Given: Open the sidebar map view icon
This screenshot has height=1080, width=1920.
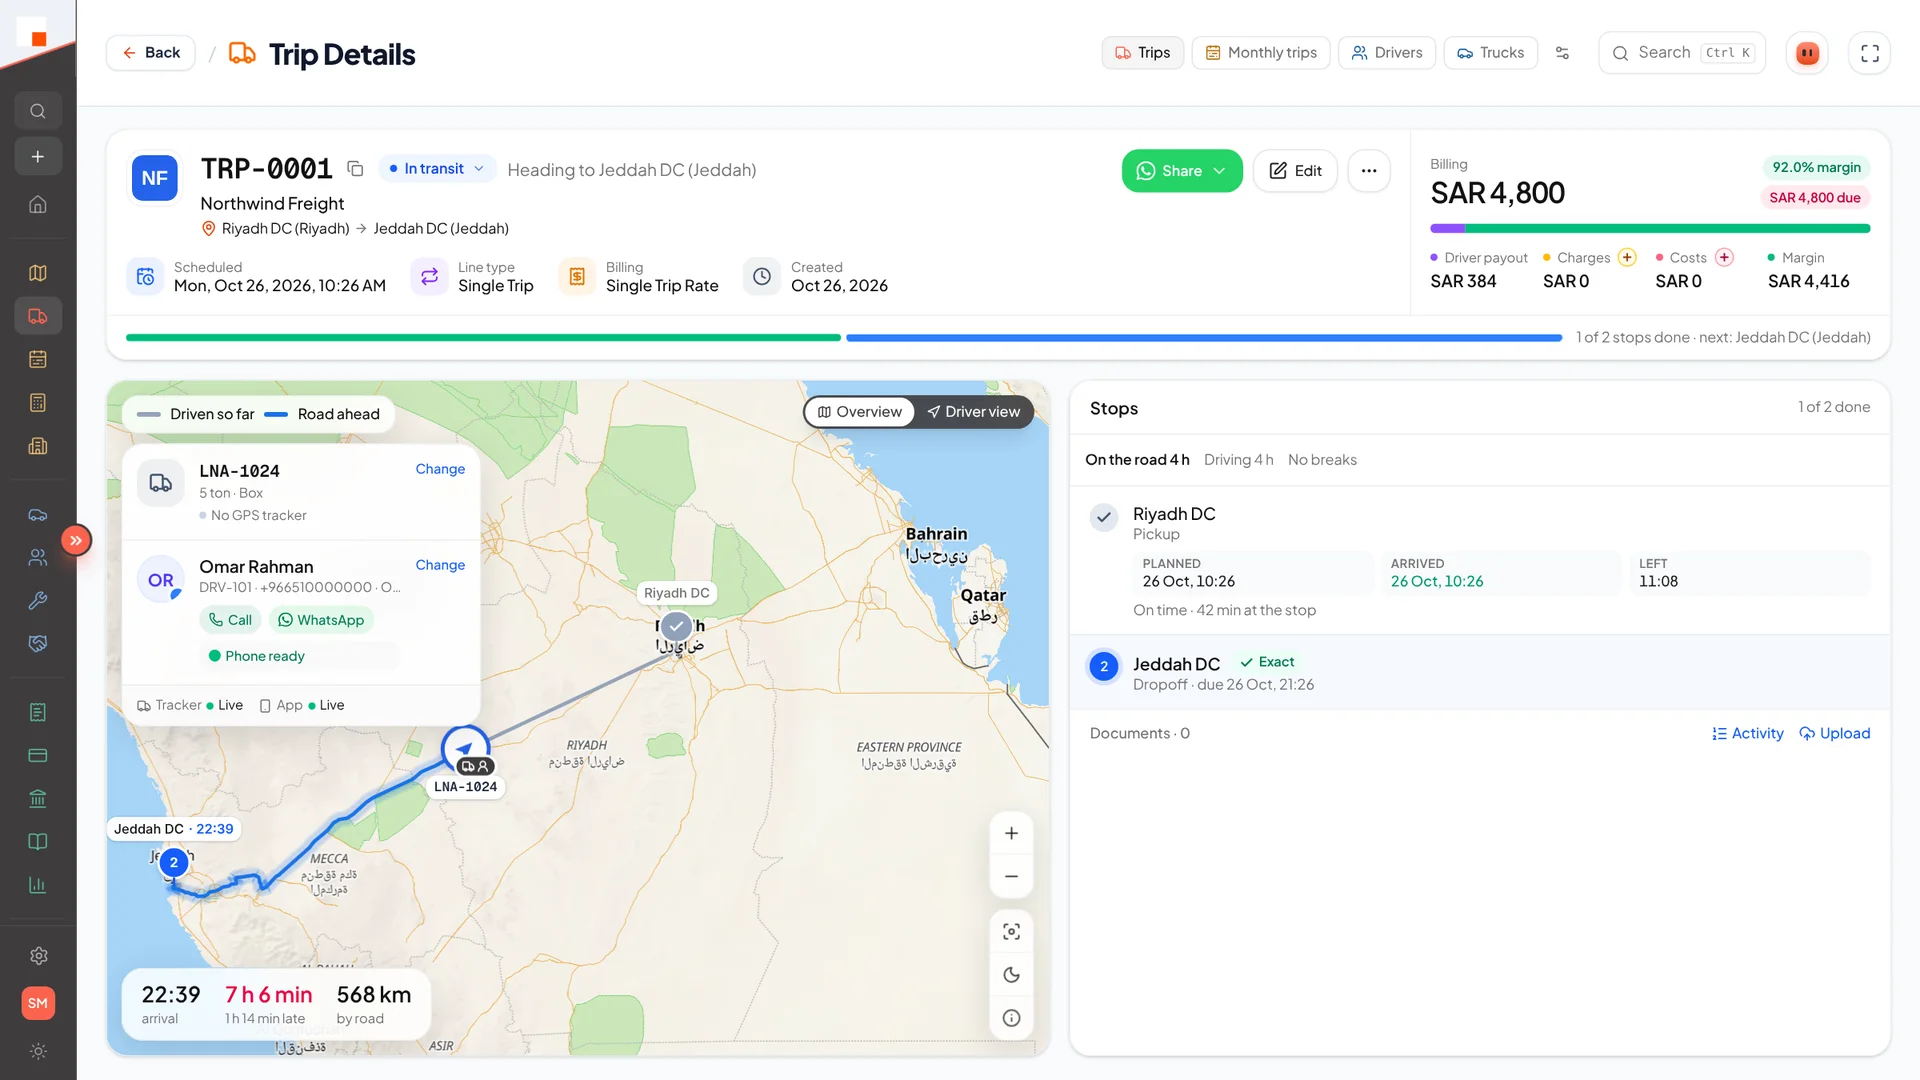Looking at the screenshot, I should point(38,273).
